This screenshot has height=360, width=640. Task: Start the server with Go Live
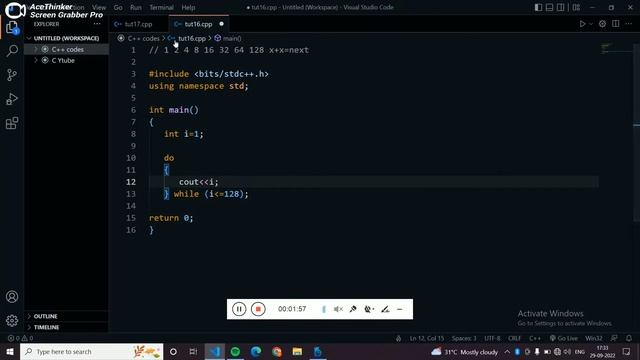[563, 338]
